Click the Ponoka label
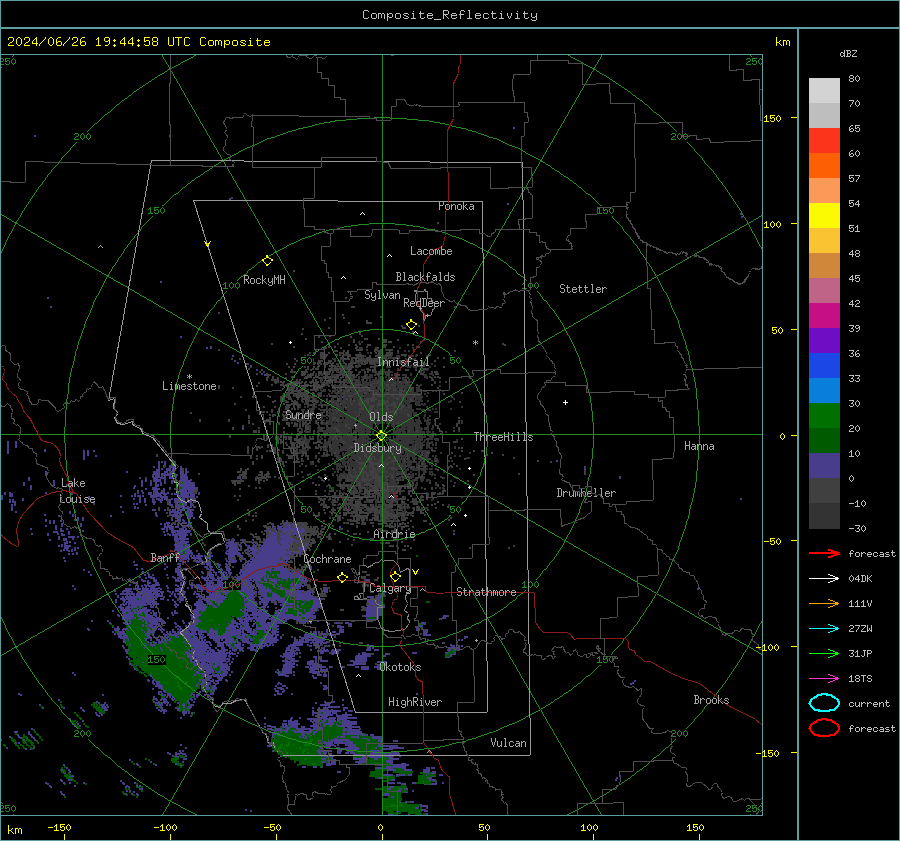This screenshot has width=900, height=841. coord(456,206)
